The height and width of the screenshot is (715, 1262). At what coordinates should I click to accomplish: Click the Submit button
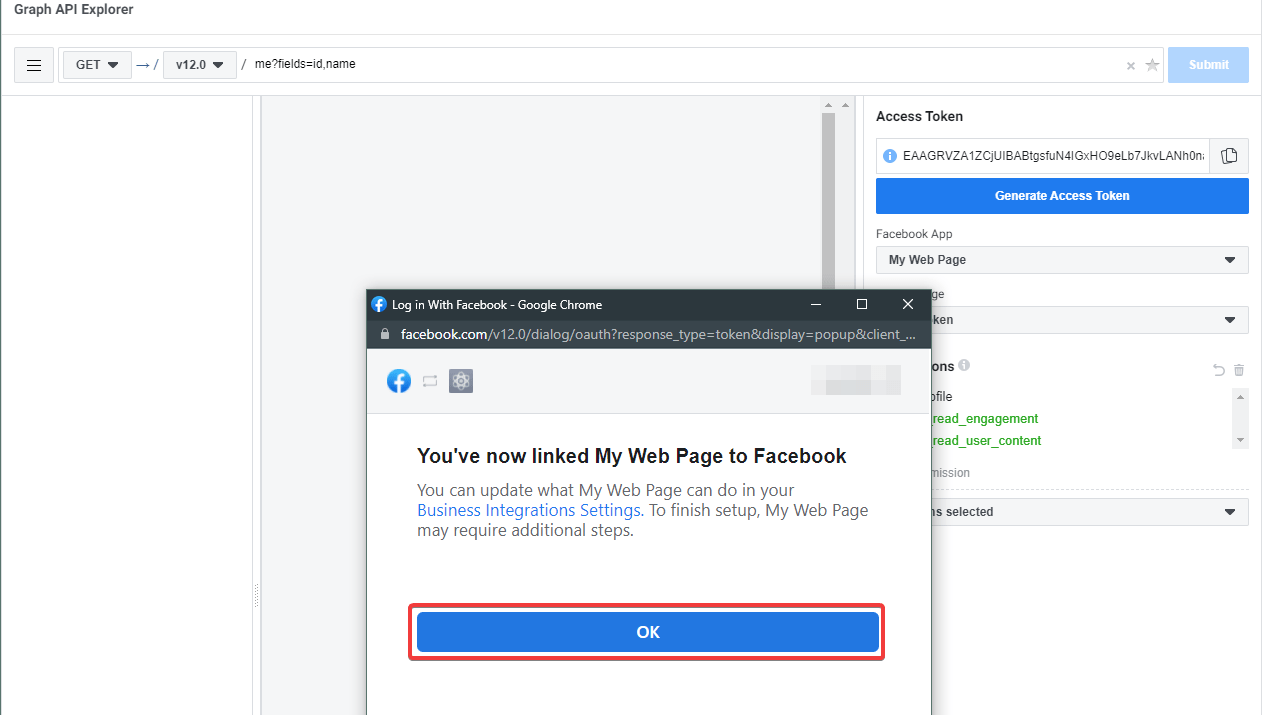point(1208,65)
